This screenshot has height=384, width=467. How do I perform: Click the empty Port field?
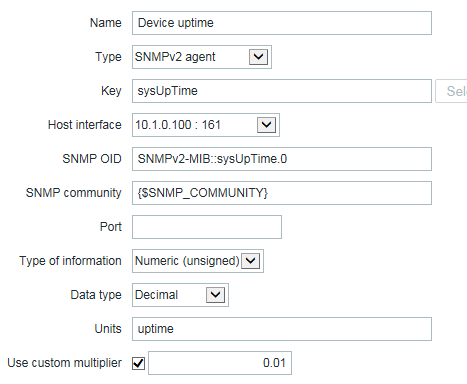click(207, 227)
